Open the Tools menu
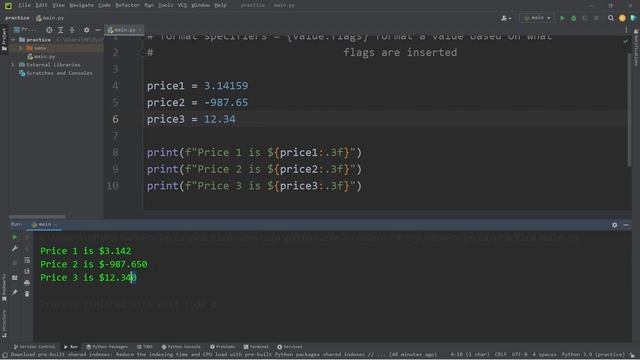This screenshot has width=640, height=360. point(165,5)
